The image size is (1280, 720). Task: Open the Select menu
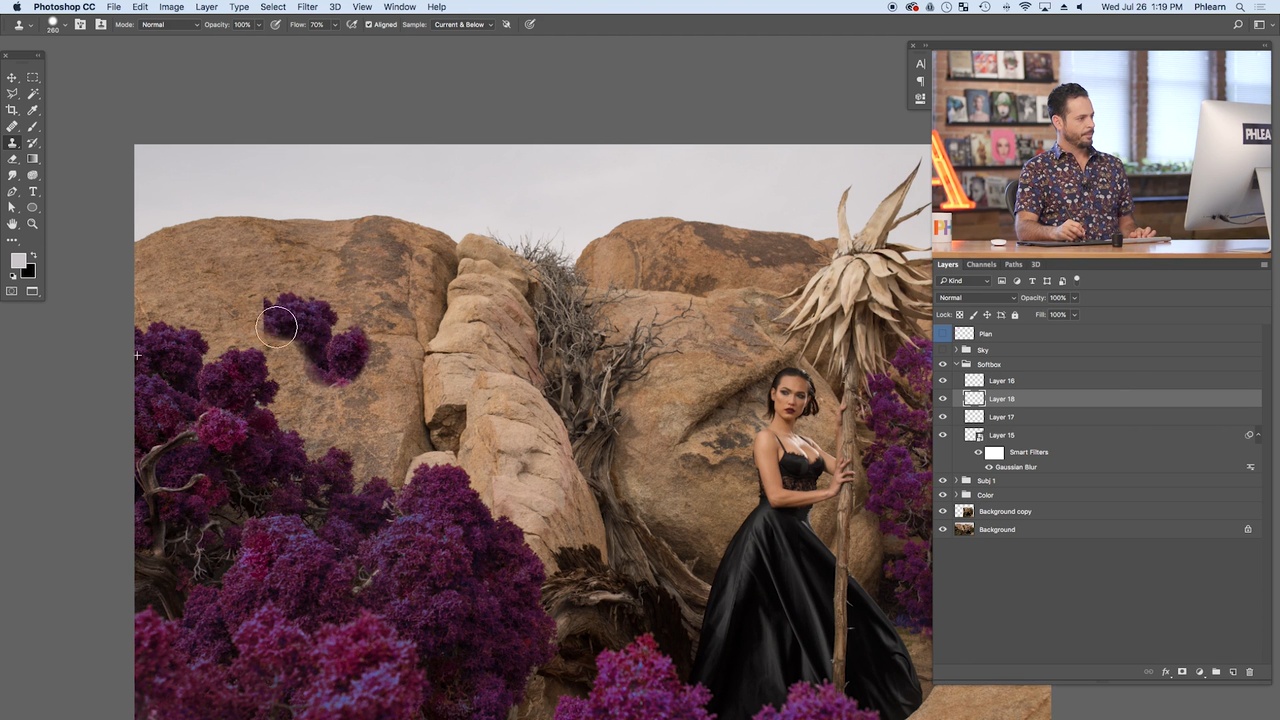point(273,7)
